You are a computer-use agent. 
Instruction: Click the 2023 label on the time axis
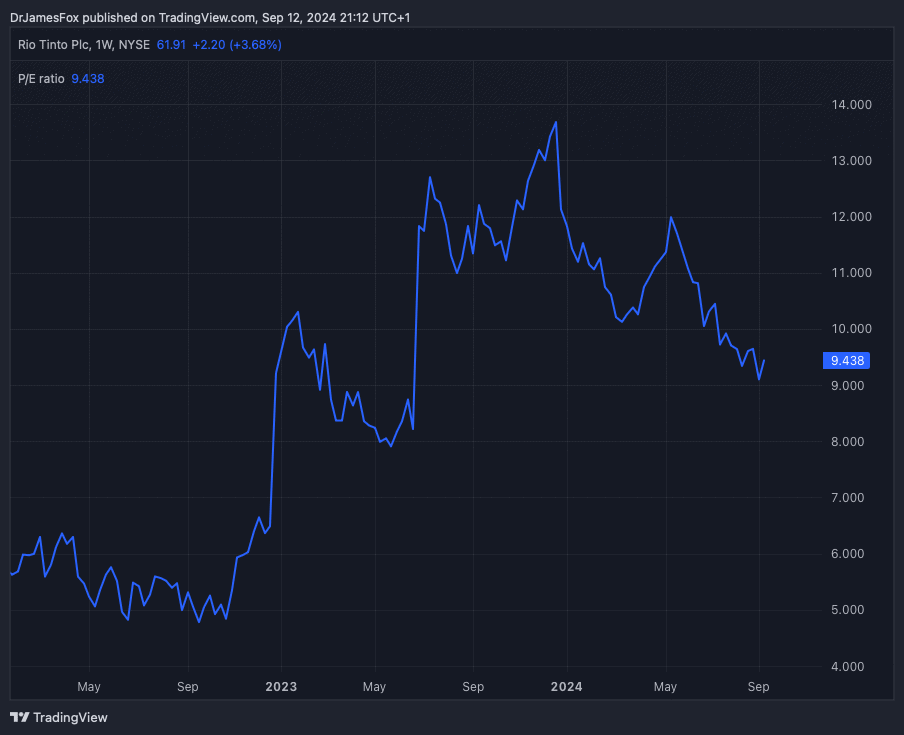[x=280, y=687]
